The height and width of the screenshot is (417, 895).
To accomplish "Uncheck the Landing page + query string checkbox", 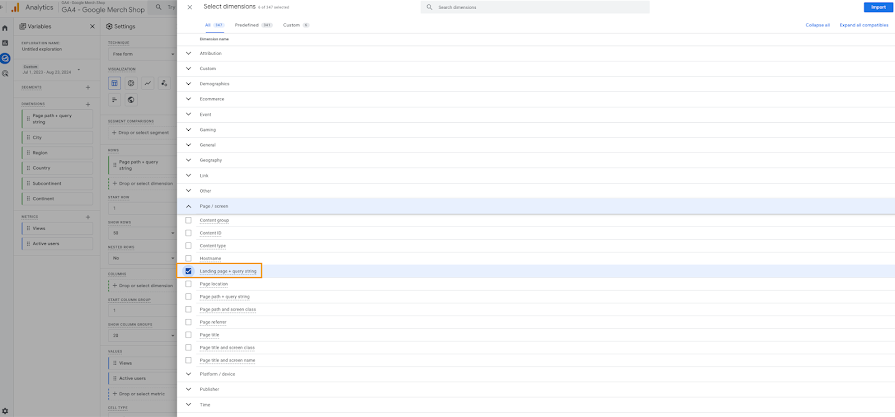I will pos(188,271).
